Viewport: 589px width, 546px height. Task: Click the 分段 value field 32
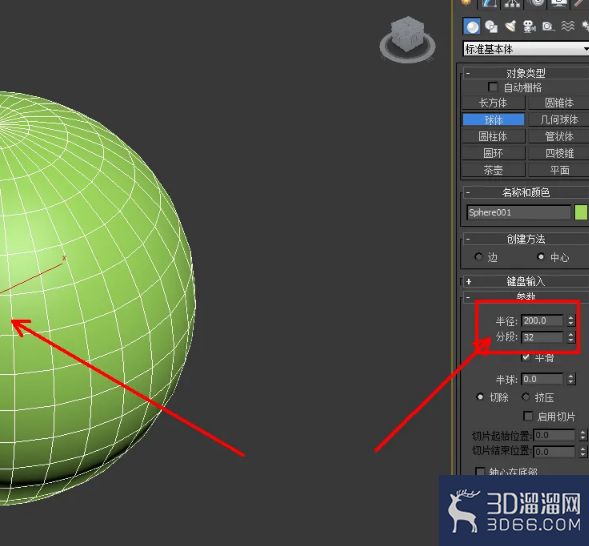542,337
